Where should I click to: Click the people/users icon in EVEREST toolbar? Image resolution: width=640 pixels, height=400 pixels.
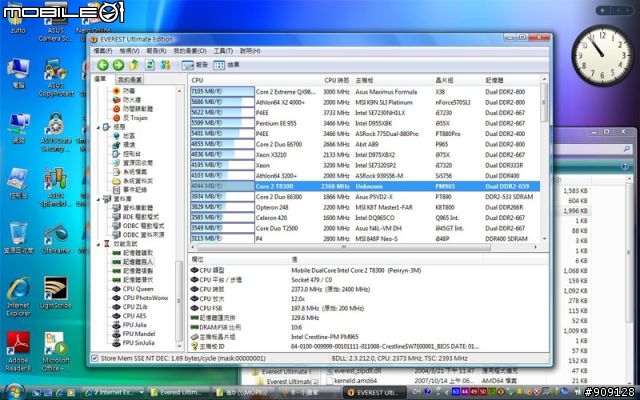pos(165,65)
